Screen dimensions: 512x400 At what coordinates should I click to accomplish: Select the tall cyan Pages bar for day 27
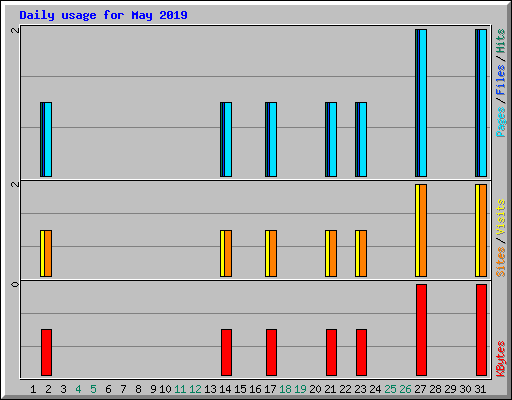pyautogui.click(x=423, y=103)
